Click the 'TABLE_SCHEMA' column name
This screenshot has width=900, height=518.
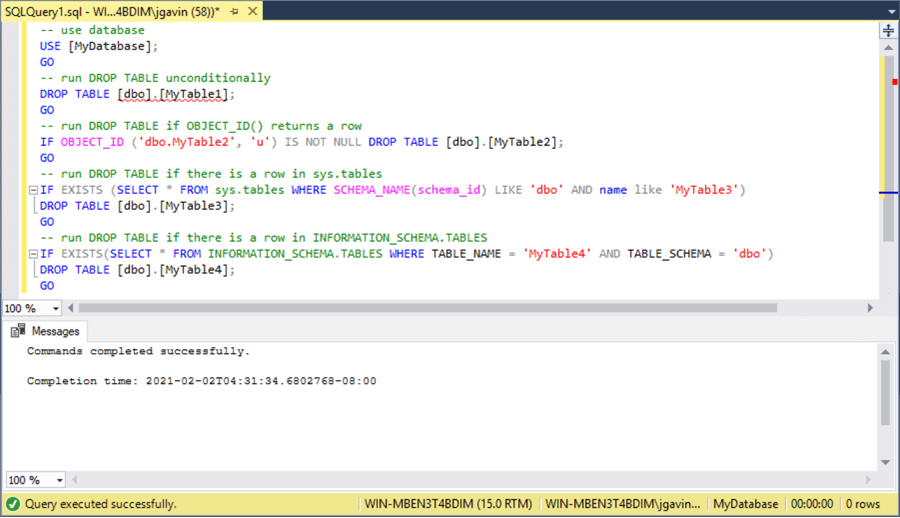tap(669, 254)
